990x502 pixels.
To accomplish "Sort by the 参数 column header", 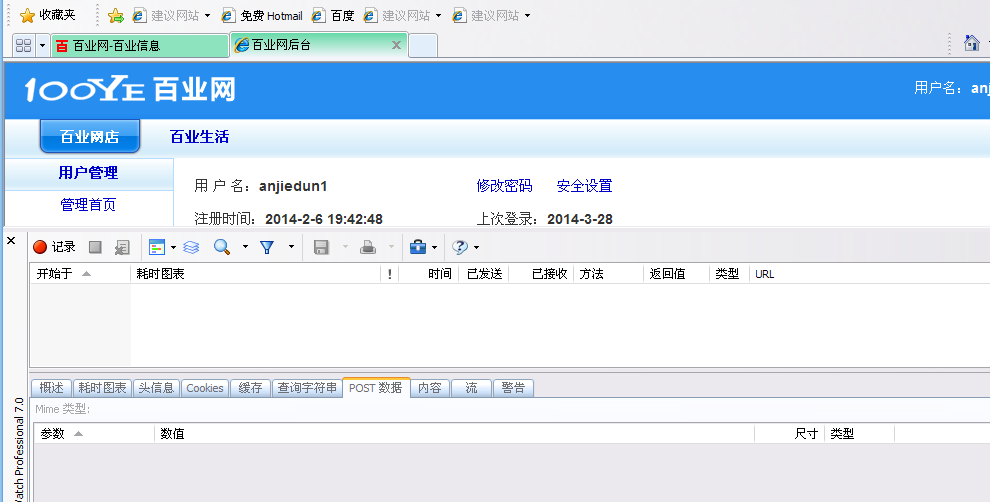I will pyautogui.click(x=93, y=434).
